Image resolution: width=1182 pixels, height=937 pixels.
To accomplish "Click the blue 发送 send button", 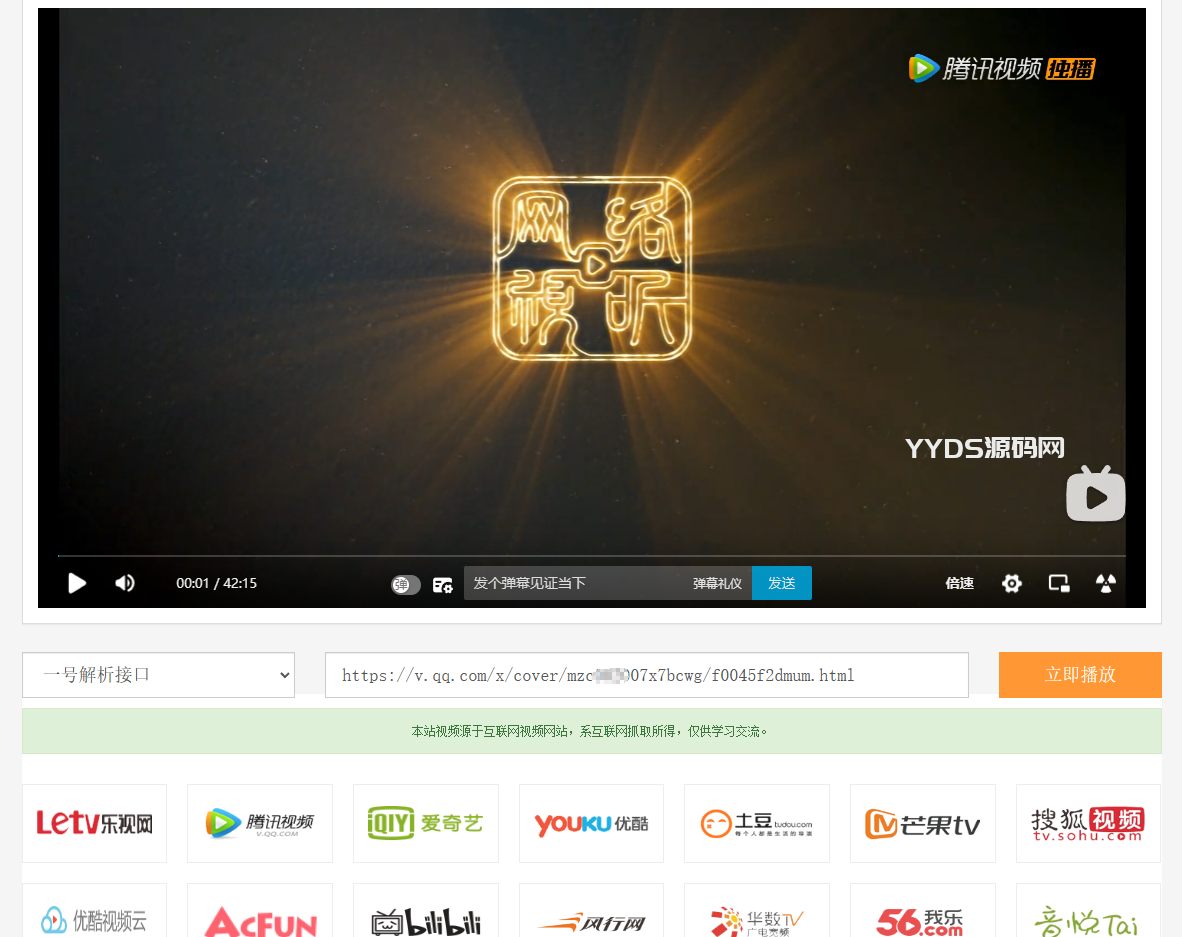I will tap(781, 583).
